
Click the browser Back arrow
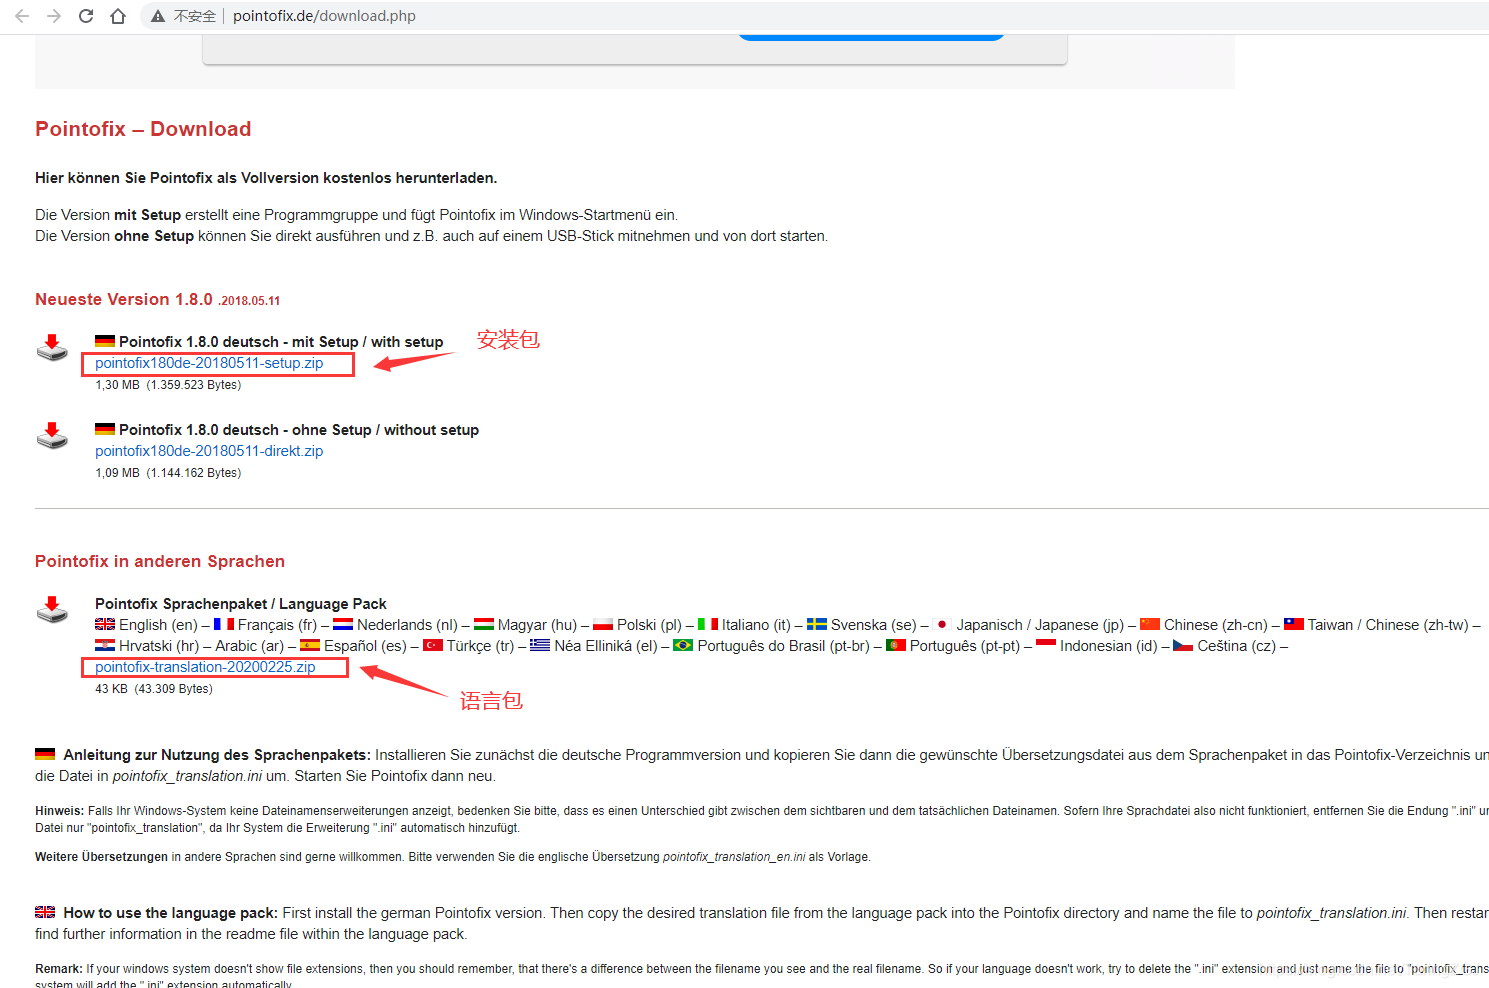[22, 16]
